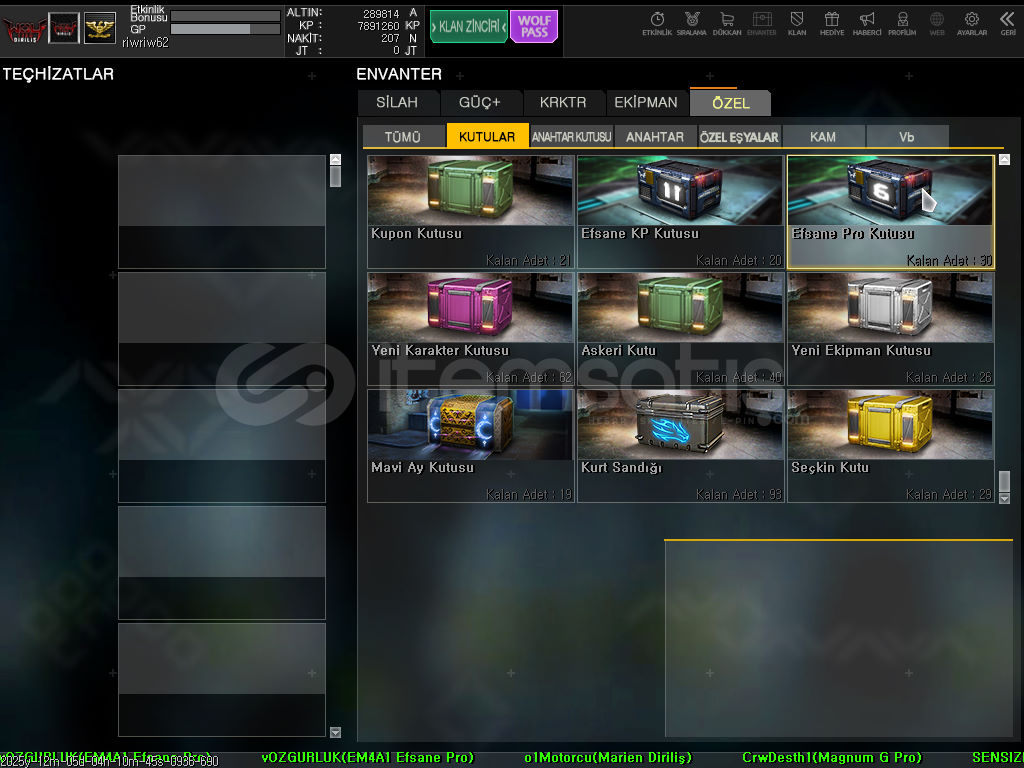The image size is (1024, 768).
Task: Select the Askeri Kutu box
Action: pyautogui.click(x=680, y=329)
